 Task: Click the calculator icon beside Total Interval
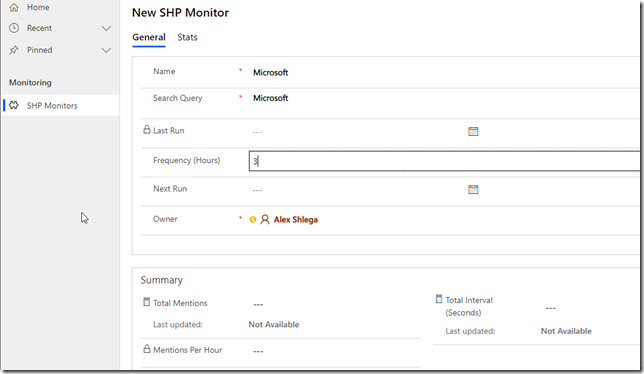[439, 299]
